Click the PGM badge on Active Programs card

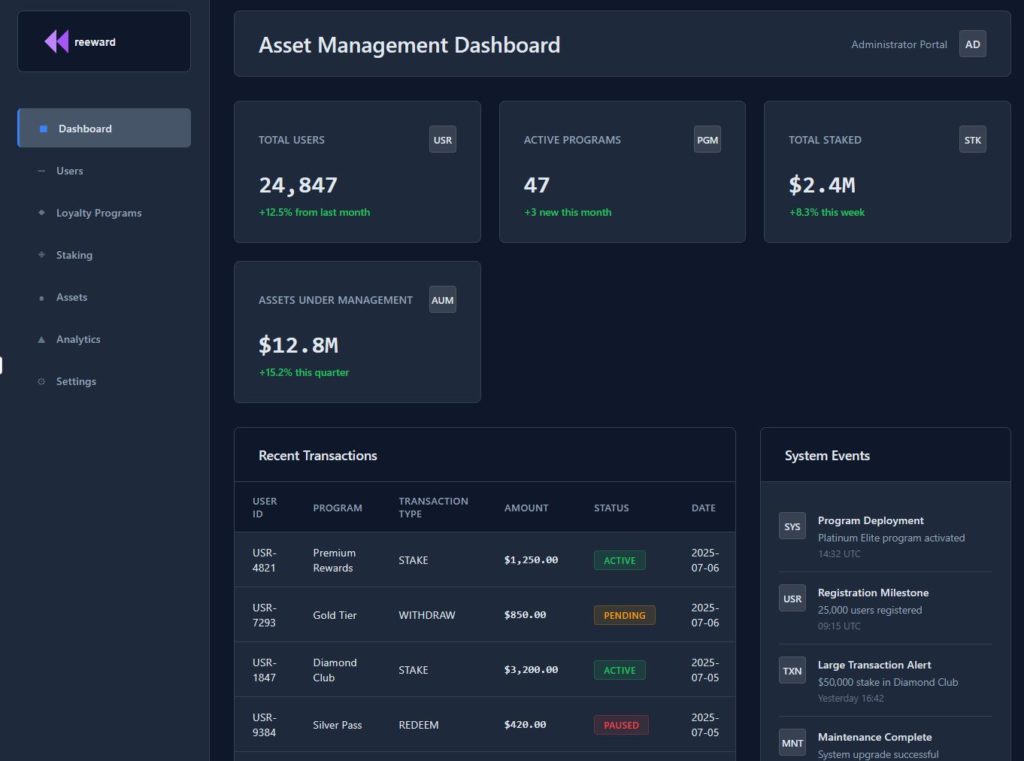tap(707, 140)
